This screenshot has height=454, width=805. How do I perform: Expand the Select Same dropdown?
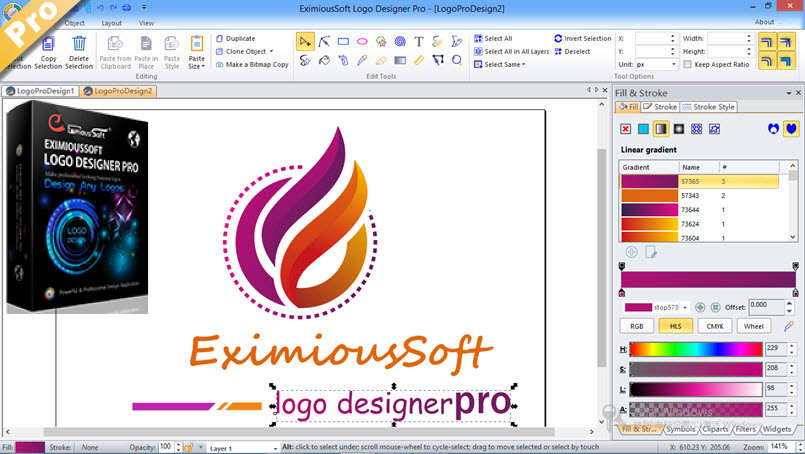click(500, 65)
